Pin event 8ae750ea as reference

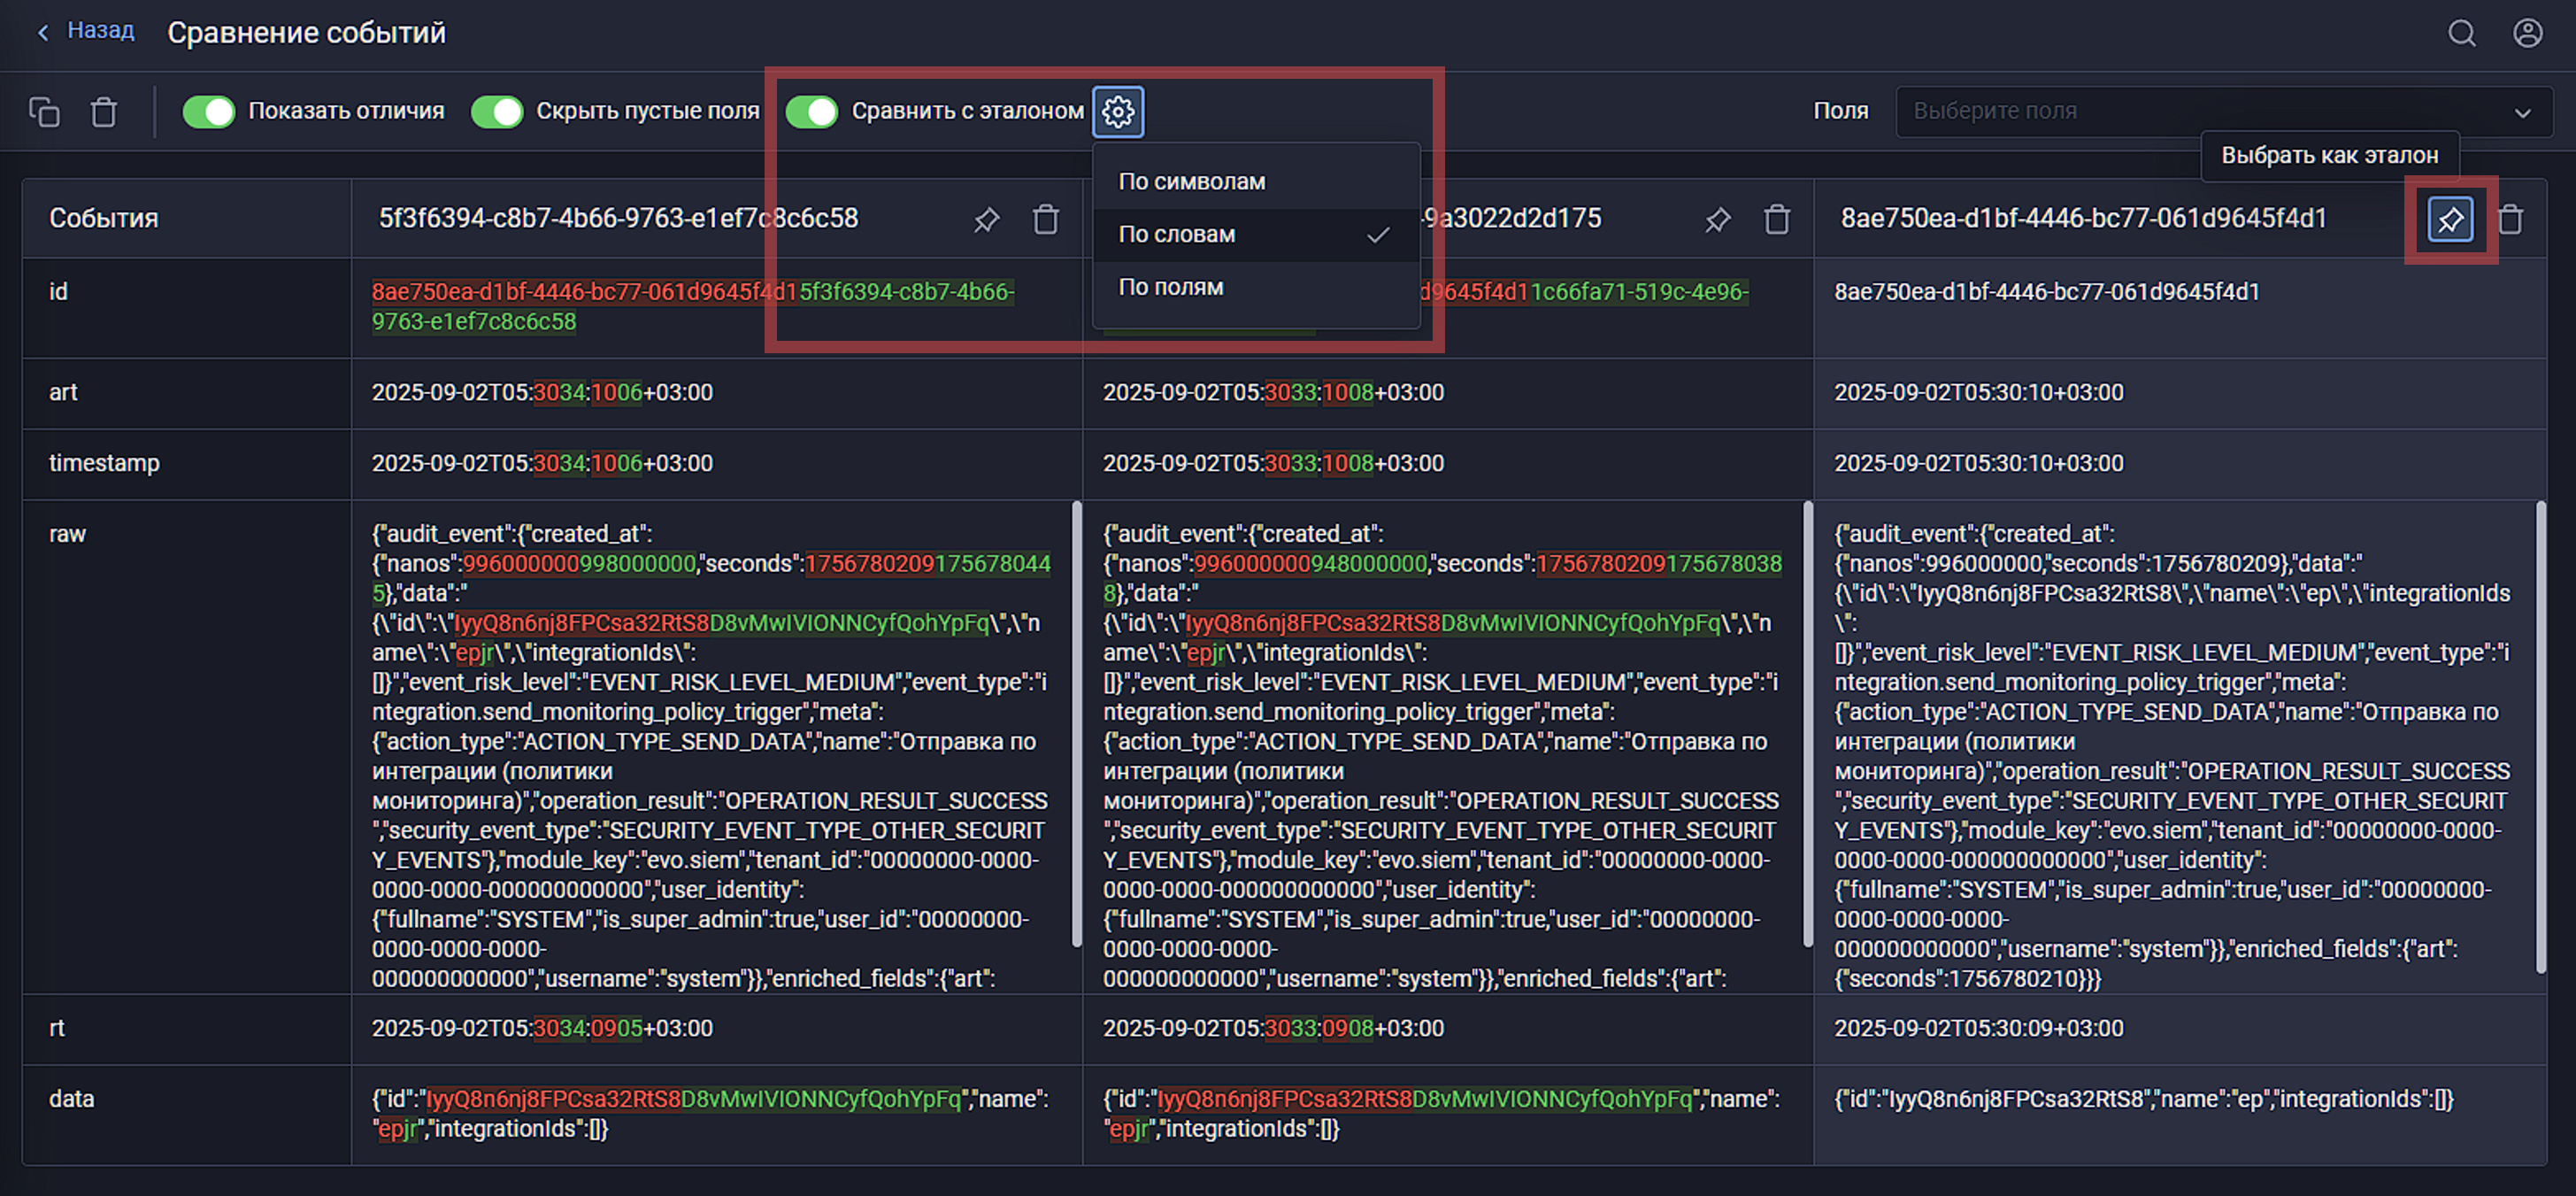2449,219
